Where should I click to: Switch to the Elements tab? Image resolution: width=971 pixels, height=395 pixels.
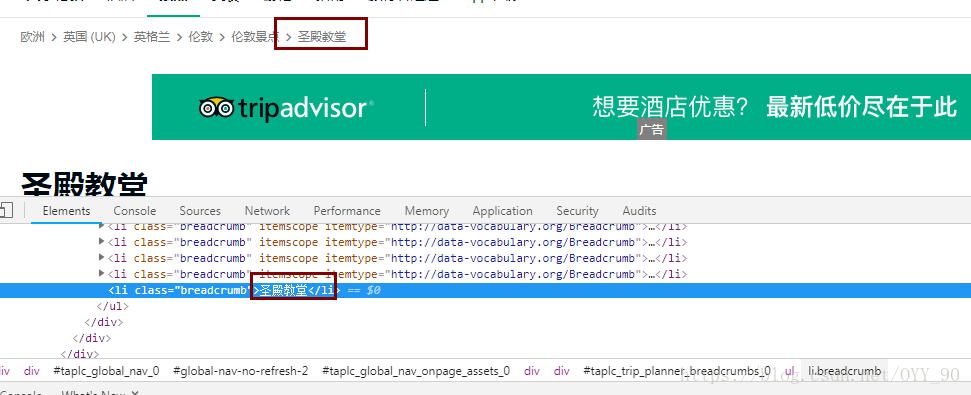click(66, 211)
